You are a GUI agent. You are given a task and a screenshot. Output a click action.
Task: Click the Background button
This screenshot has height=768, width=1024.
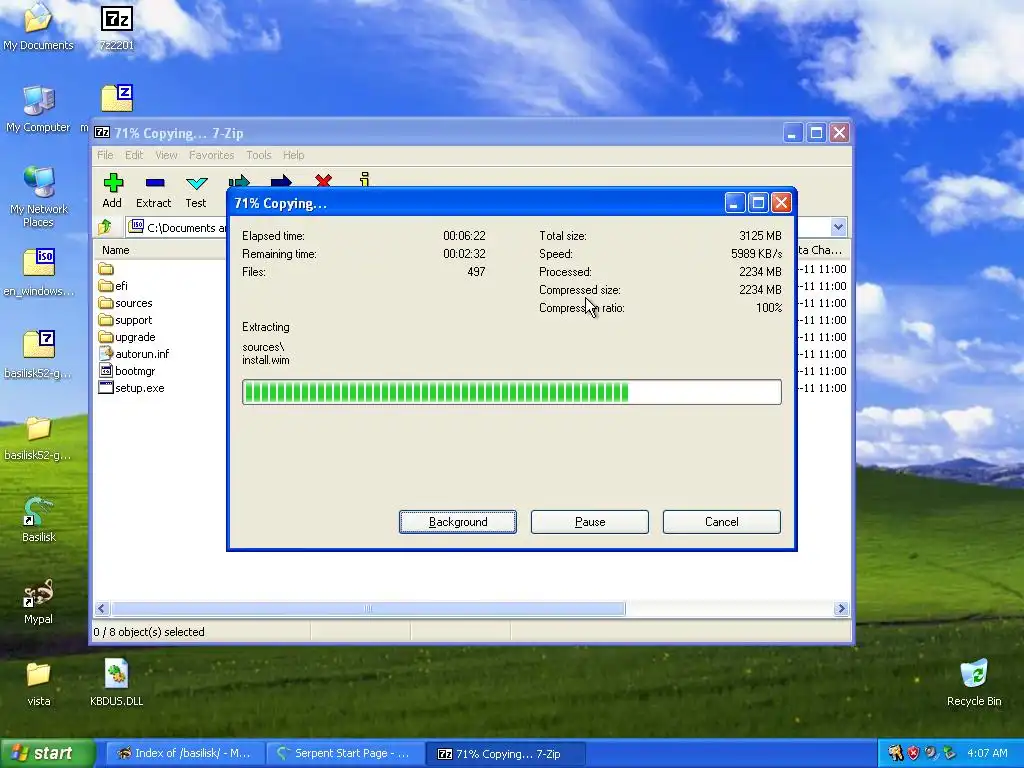point(458,522)
